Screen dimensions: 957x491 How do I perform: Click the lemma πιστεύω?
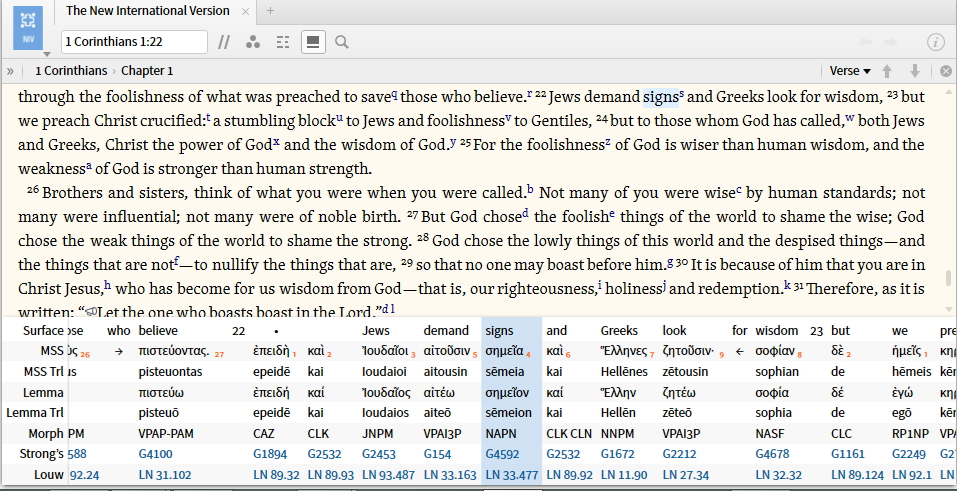(x=162, y=393)
